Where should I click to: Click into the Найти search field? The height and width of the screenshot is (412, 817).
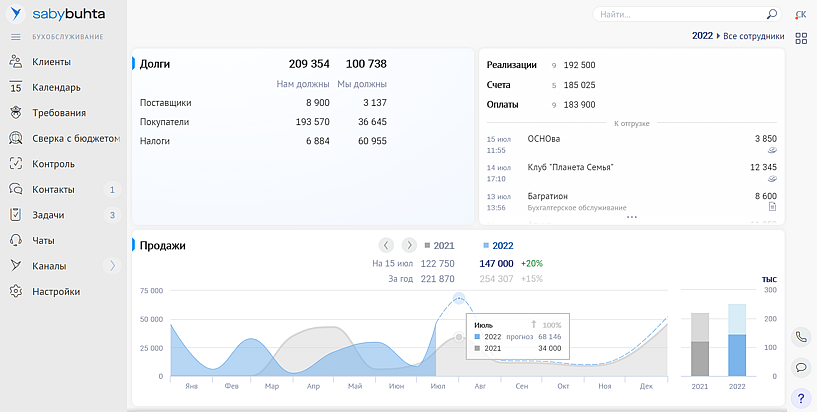tap(680, 15)
